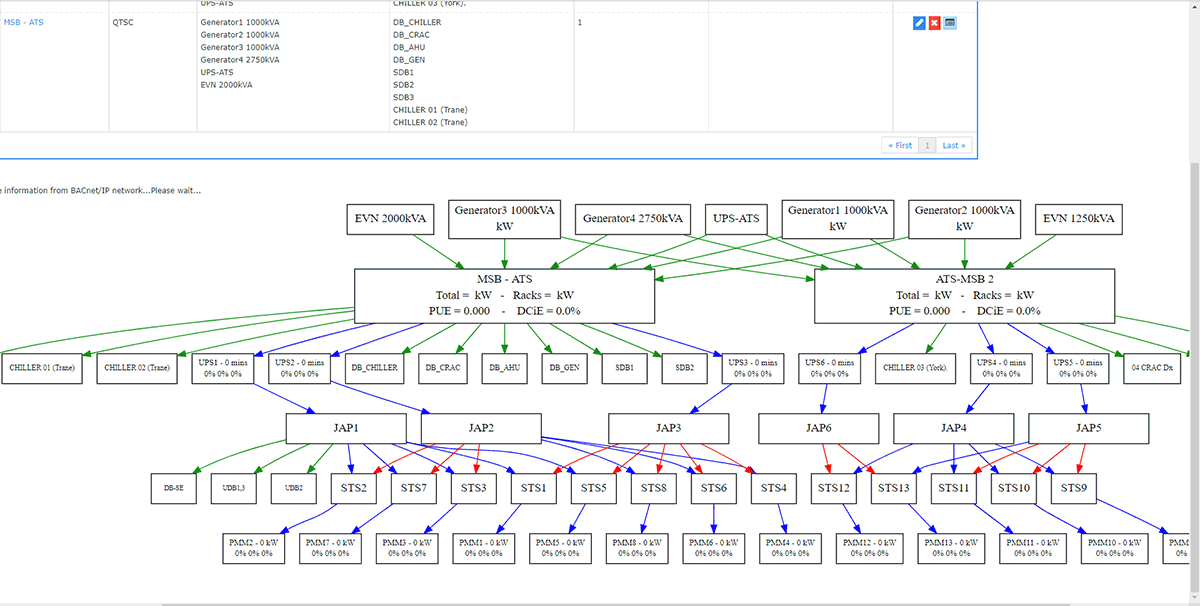The image size is (1200, 606).
Task: Click the red delete X icon
Action: (x=934, y=23)
